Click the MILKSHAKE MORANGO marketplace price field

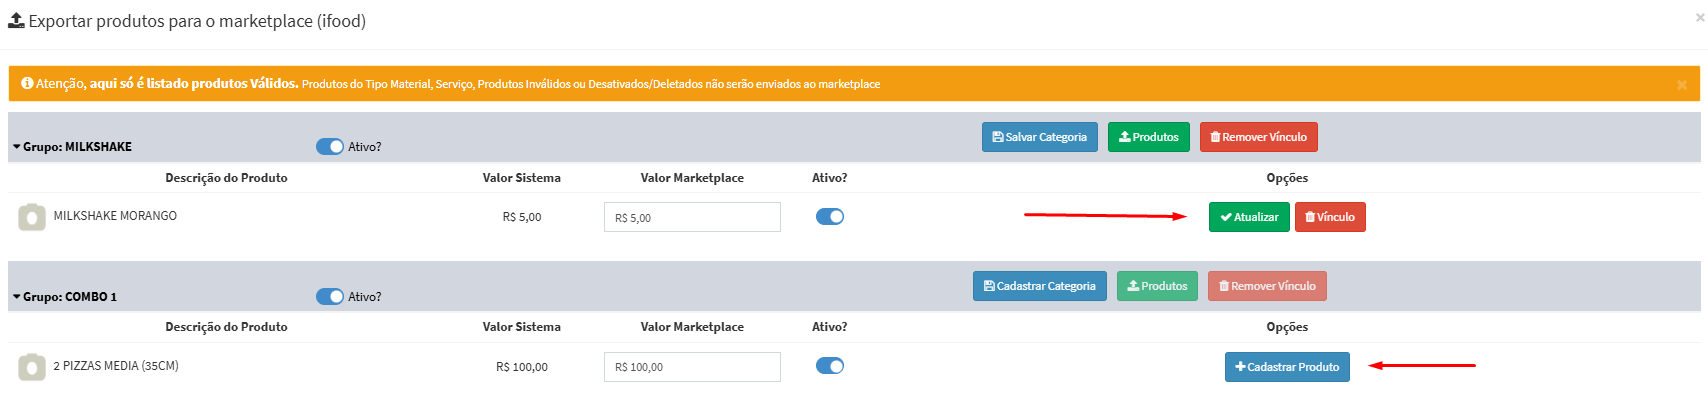[692, 217]
